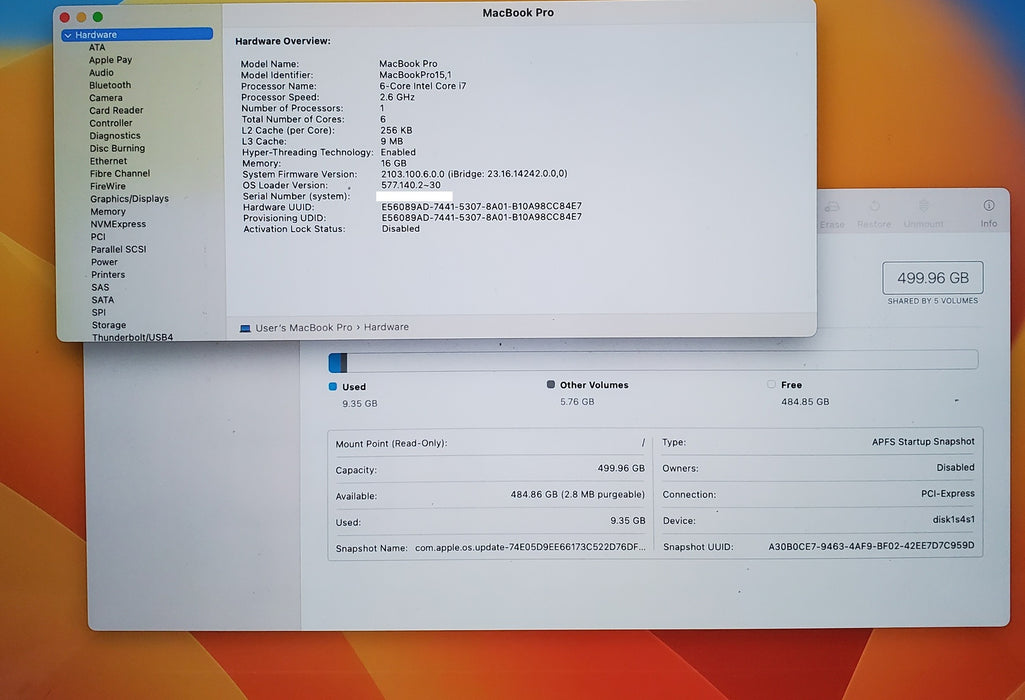Select Bluetooth in the sidebar
Screen dimensions: 1025x700
[110, 85]
